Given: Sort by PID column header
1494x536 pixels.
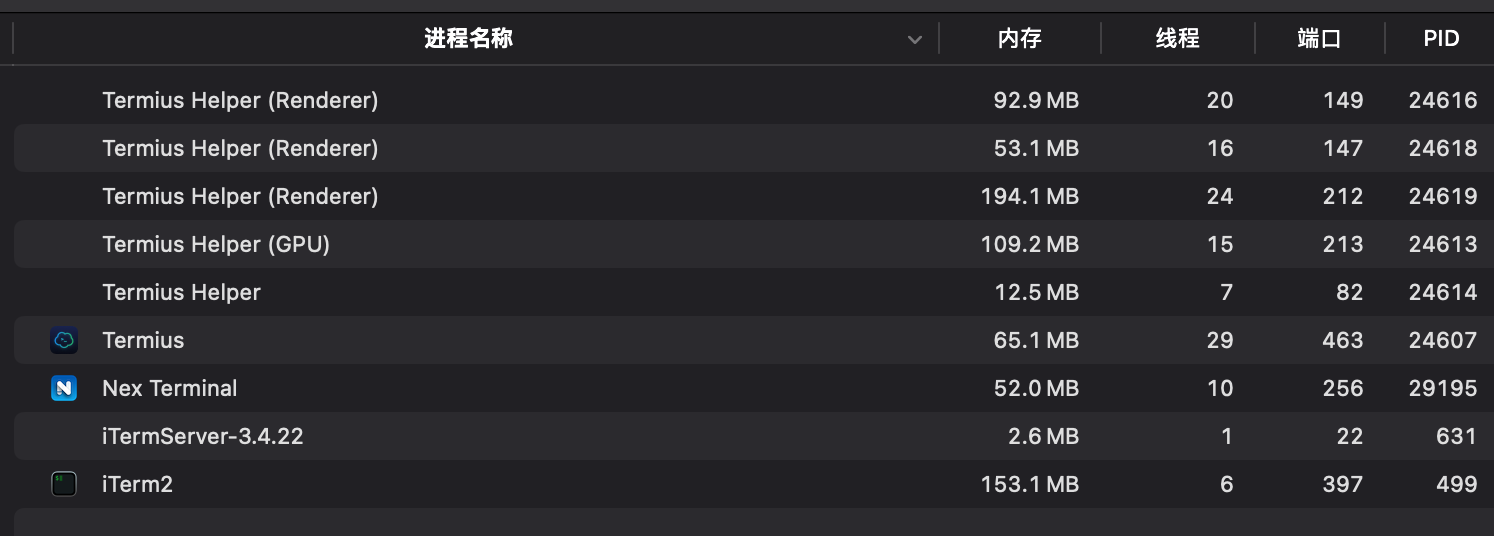Looking at the screenshot, I should [x=1441, y=40].
